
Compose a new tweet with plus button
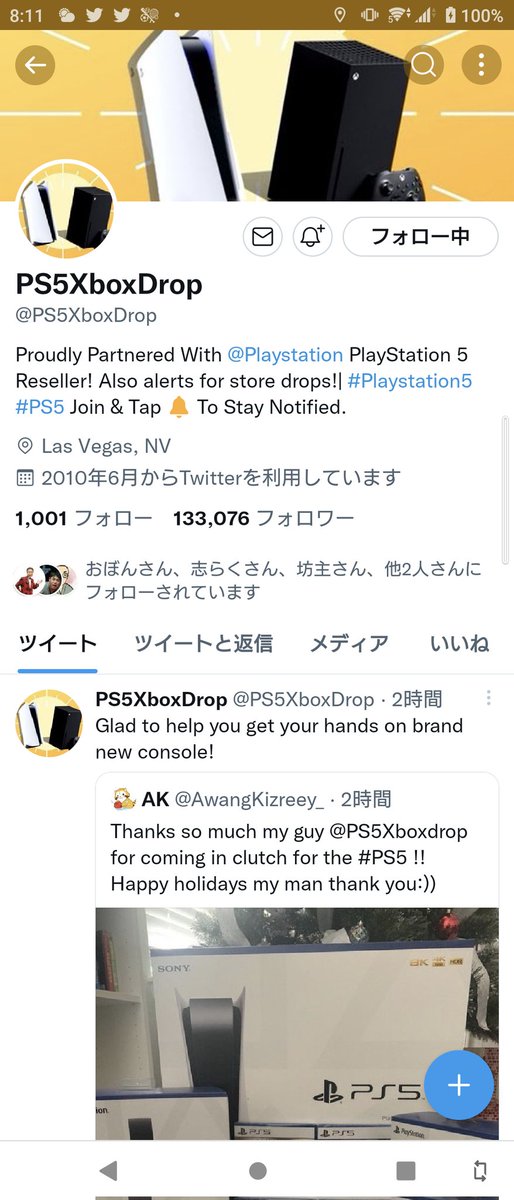[459, 1085]
